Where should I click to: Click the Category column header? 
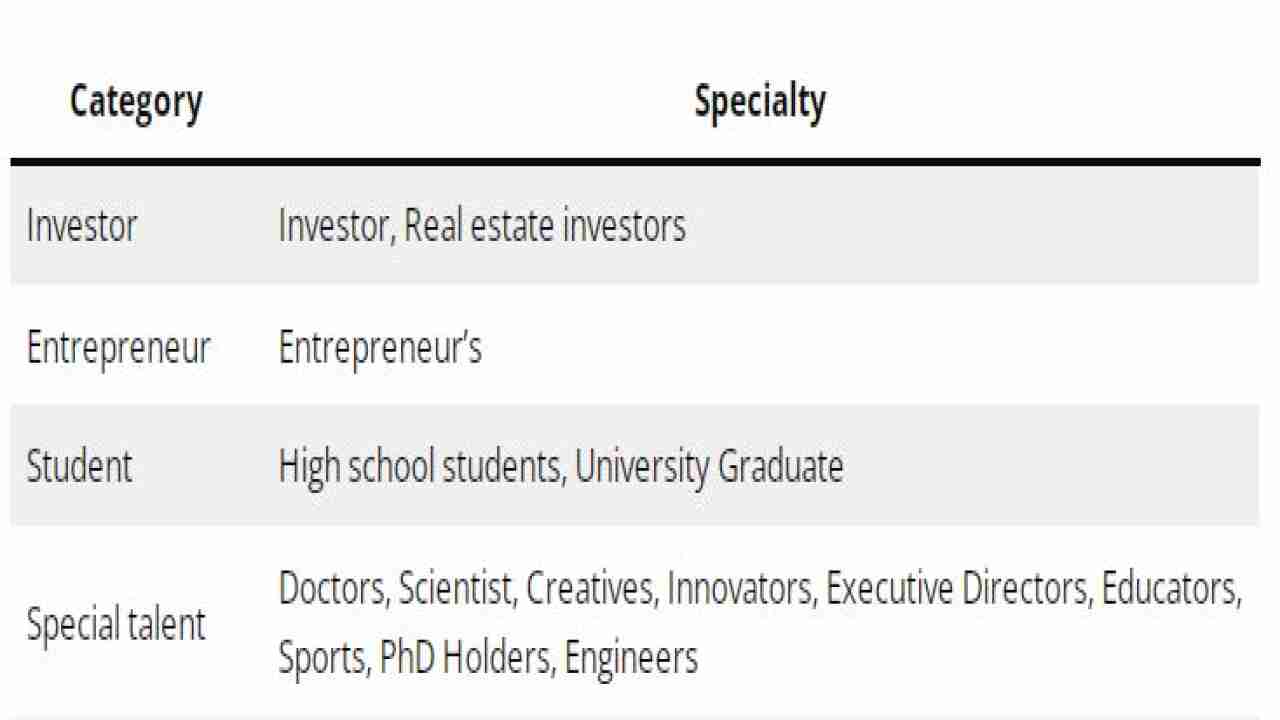point(136,102)
